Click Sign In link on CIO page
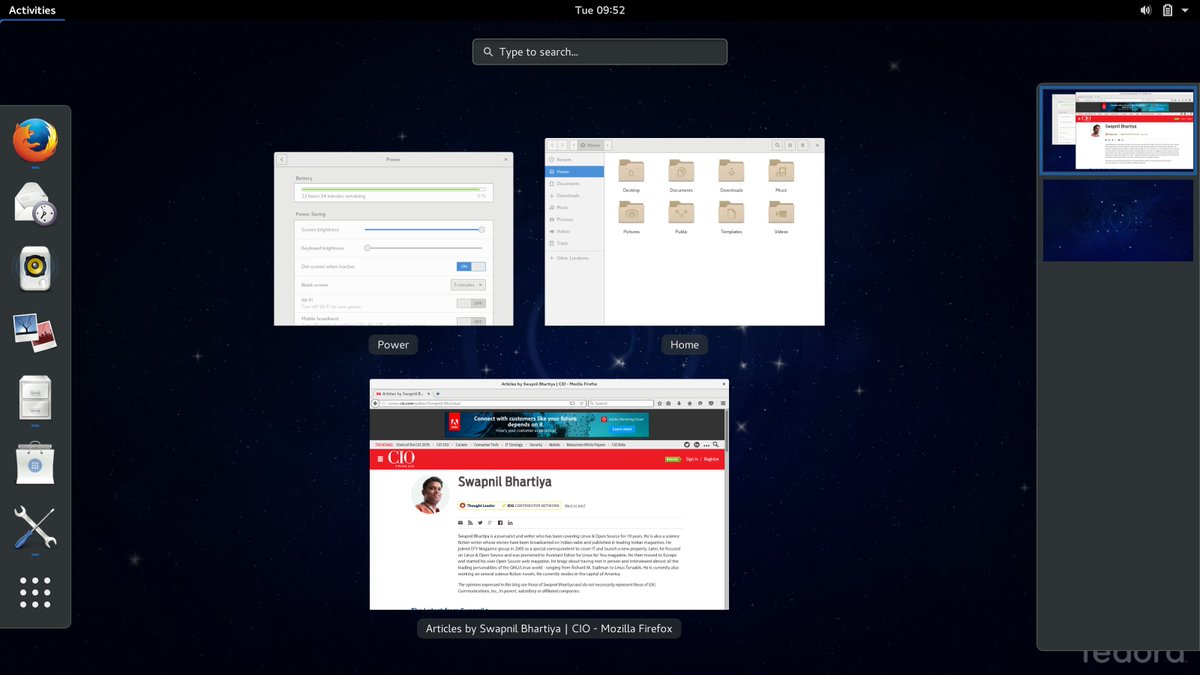The image size is (1200, 675). coord(692,459)
